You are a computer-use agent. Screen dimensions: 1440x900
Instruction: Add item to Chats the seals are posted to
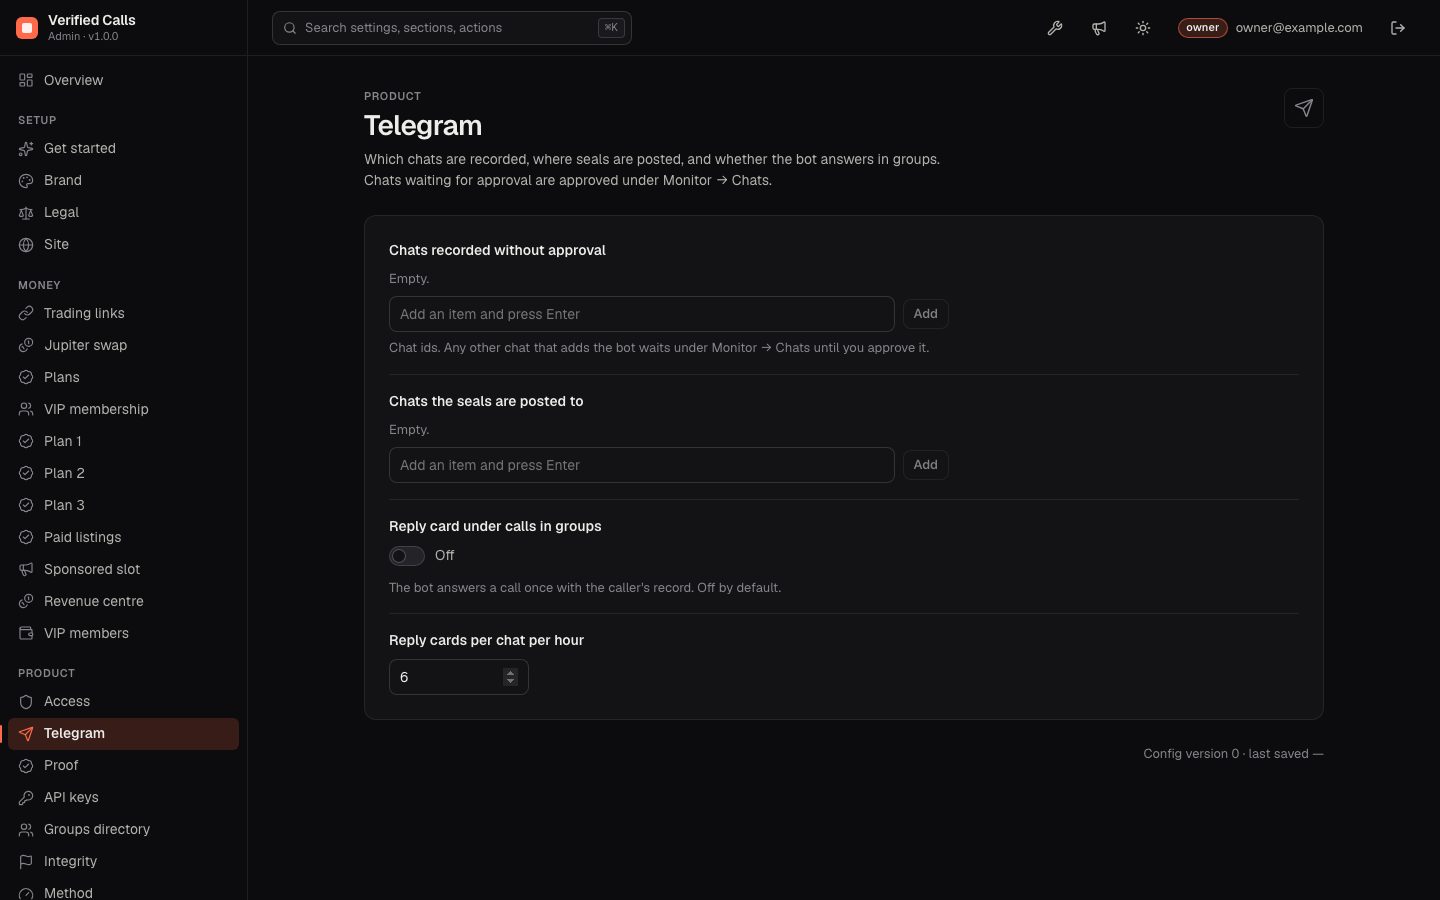coord(926,465)
